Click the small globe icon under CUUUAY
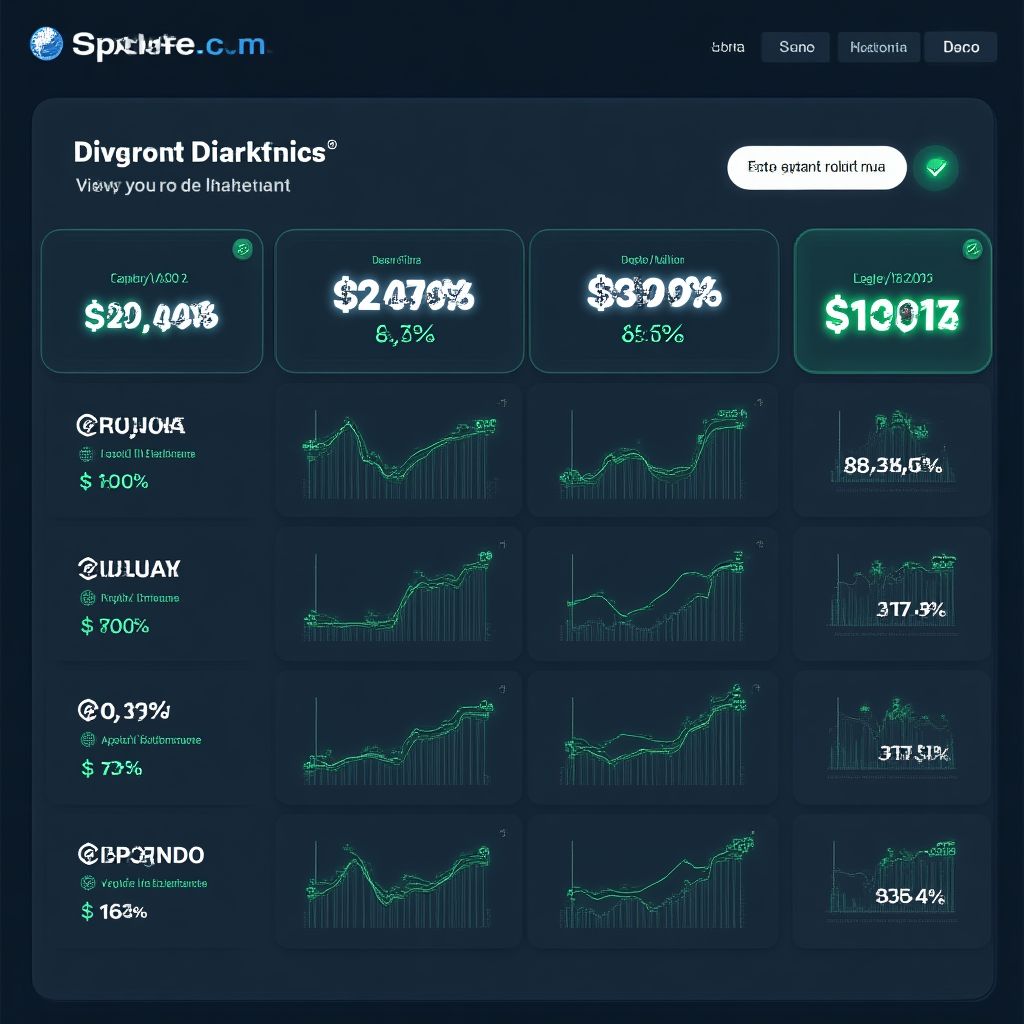1024x1024 pixels. tap(86, 598)
